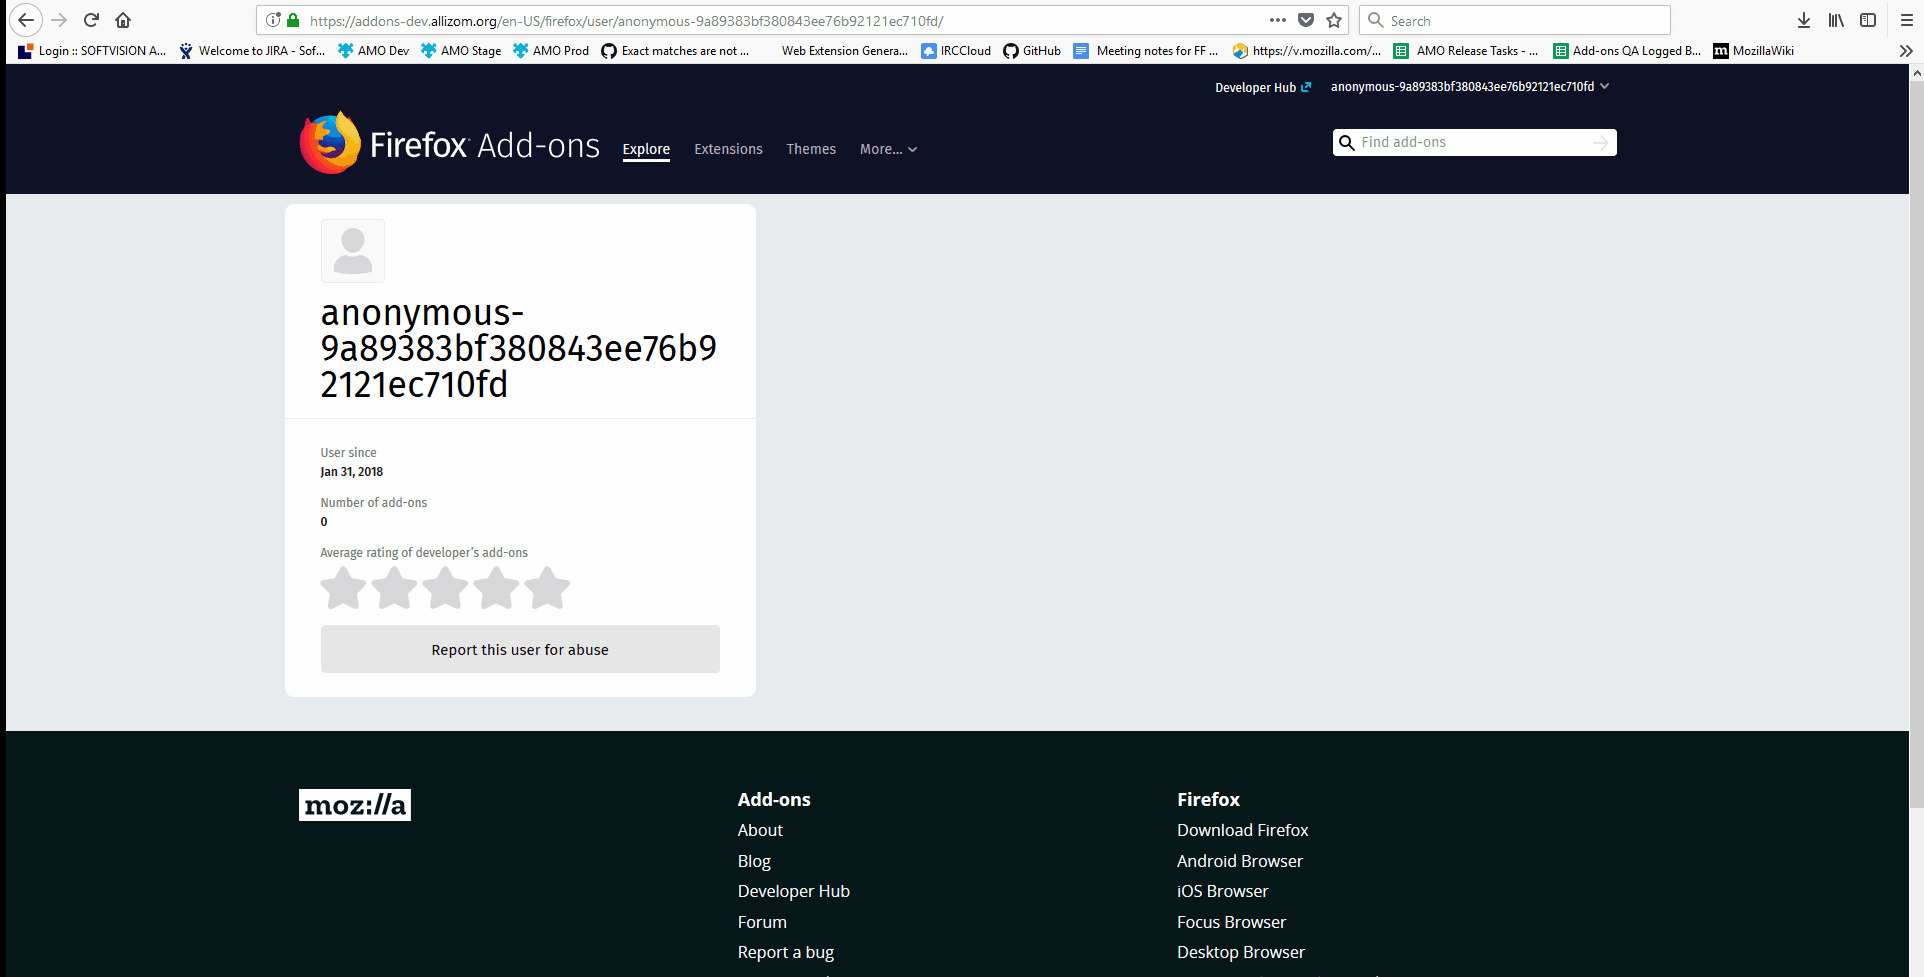1924x977 pixels.
Task: Open the anonymous user account dropdown
Action: [x=1470, y=87]
